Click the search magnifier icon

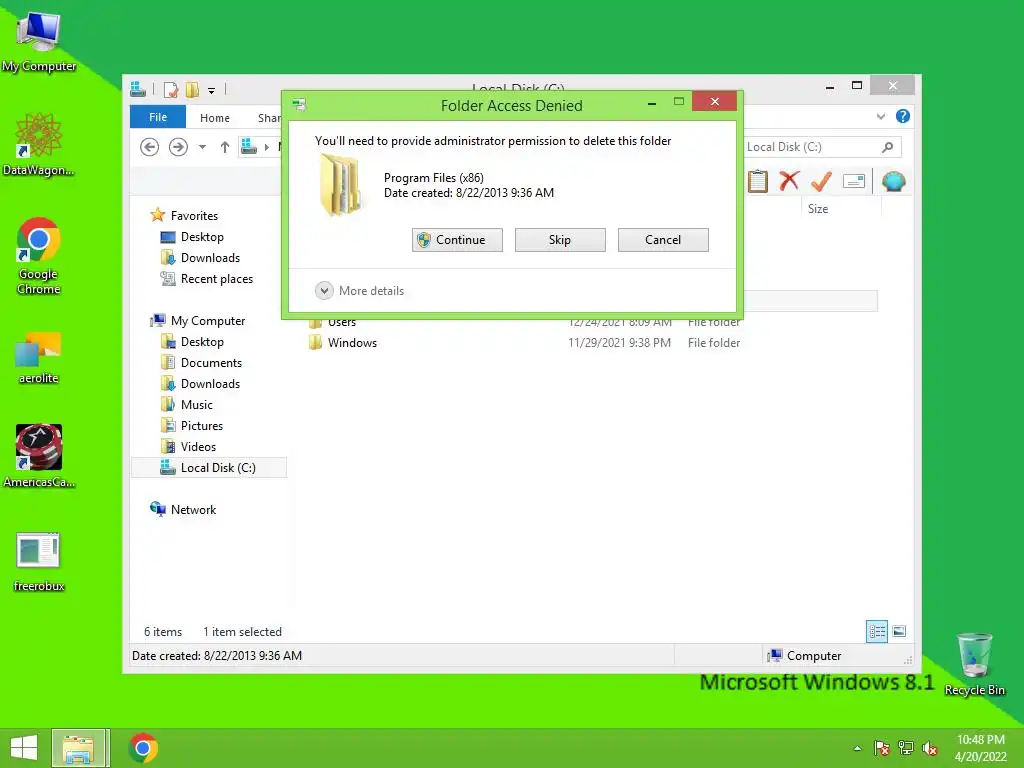click(888, 147)
